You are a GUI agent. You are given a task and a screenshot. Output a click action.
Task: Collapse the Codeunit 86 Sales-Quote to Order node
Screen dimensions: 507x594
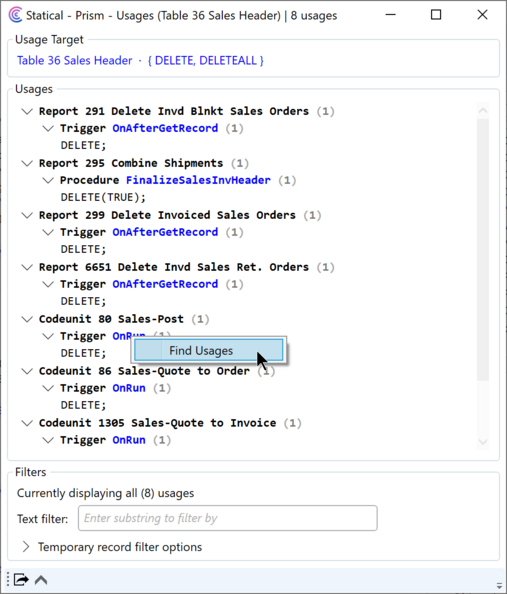click(27, 371)
